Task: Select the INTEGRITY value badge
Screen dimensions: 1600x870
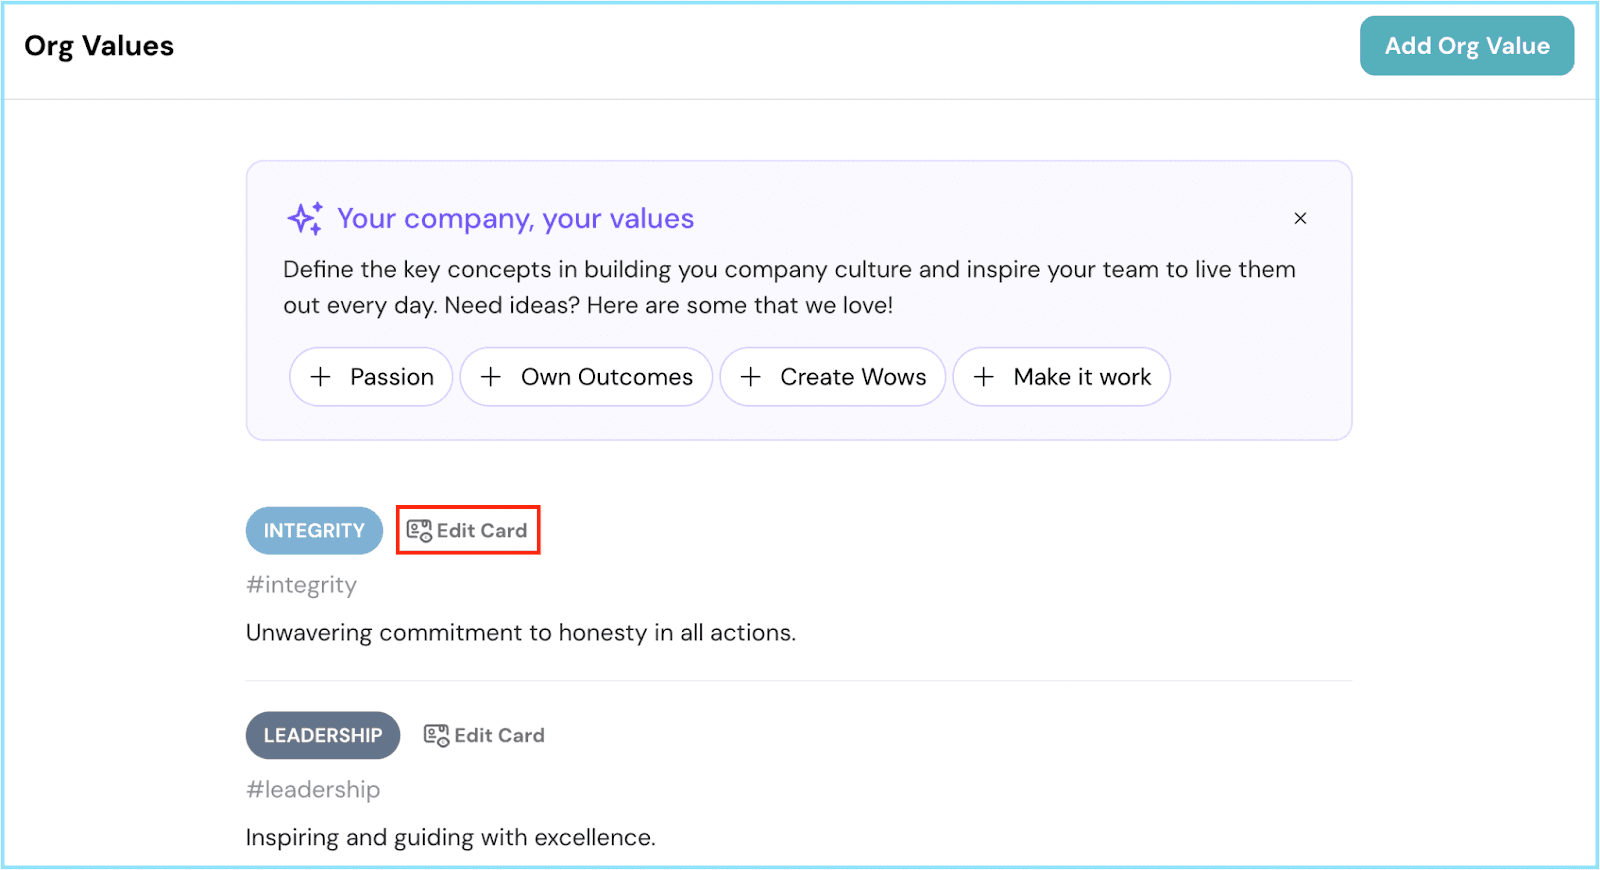Action: (x=314, y=531)
